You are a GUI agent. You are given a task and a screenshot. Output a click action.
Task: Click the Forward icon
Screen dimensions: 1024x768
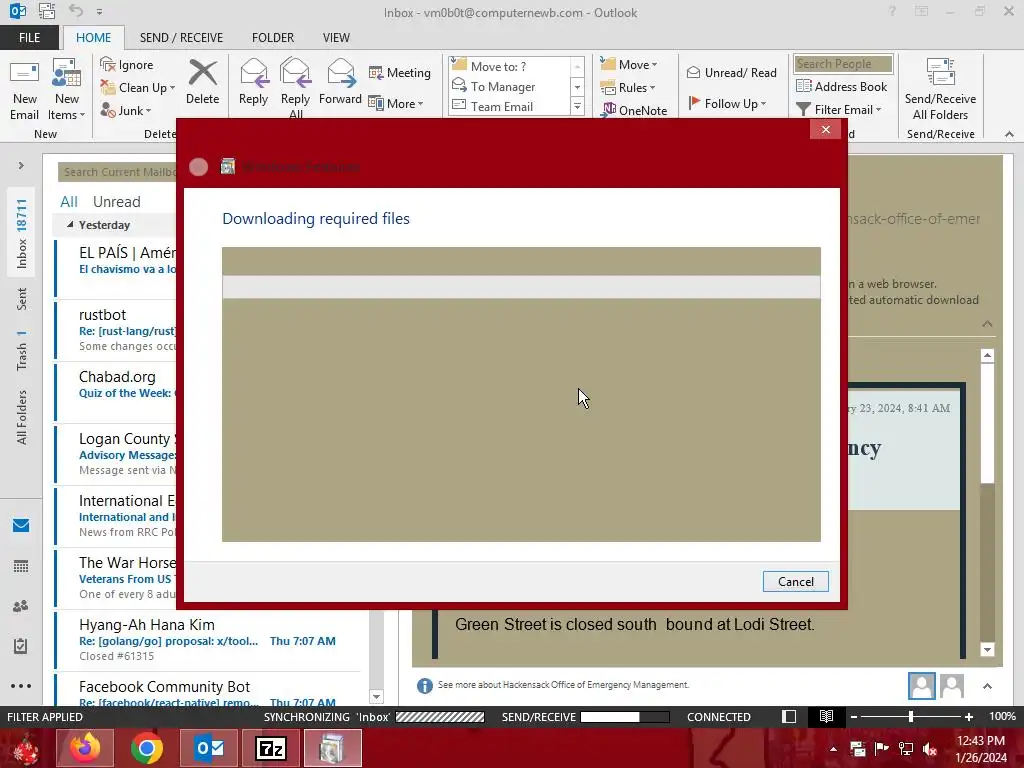click(x=340, y=73)
